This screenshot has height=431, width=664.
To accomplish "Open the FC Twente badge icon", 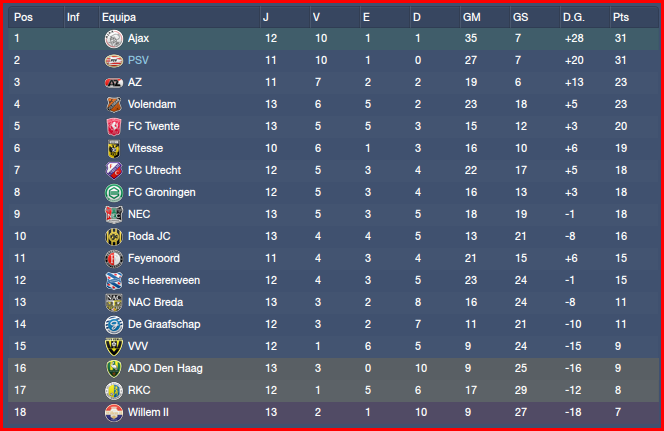I will tap(113, 126).
